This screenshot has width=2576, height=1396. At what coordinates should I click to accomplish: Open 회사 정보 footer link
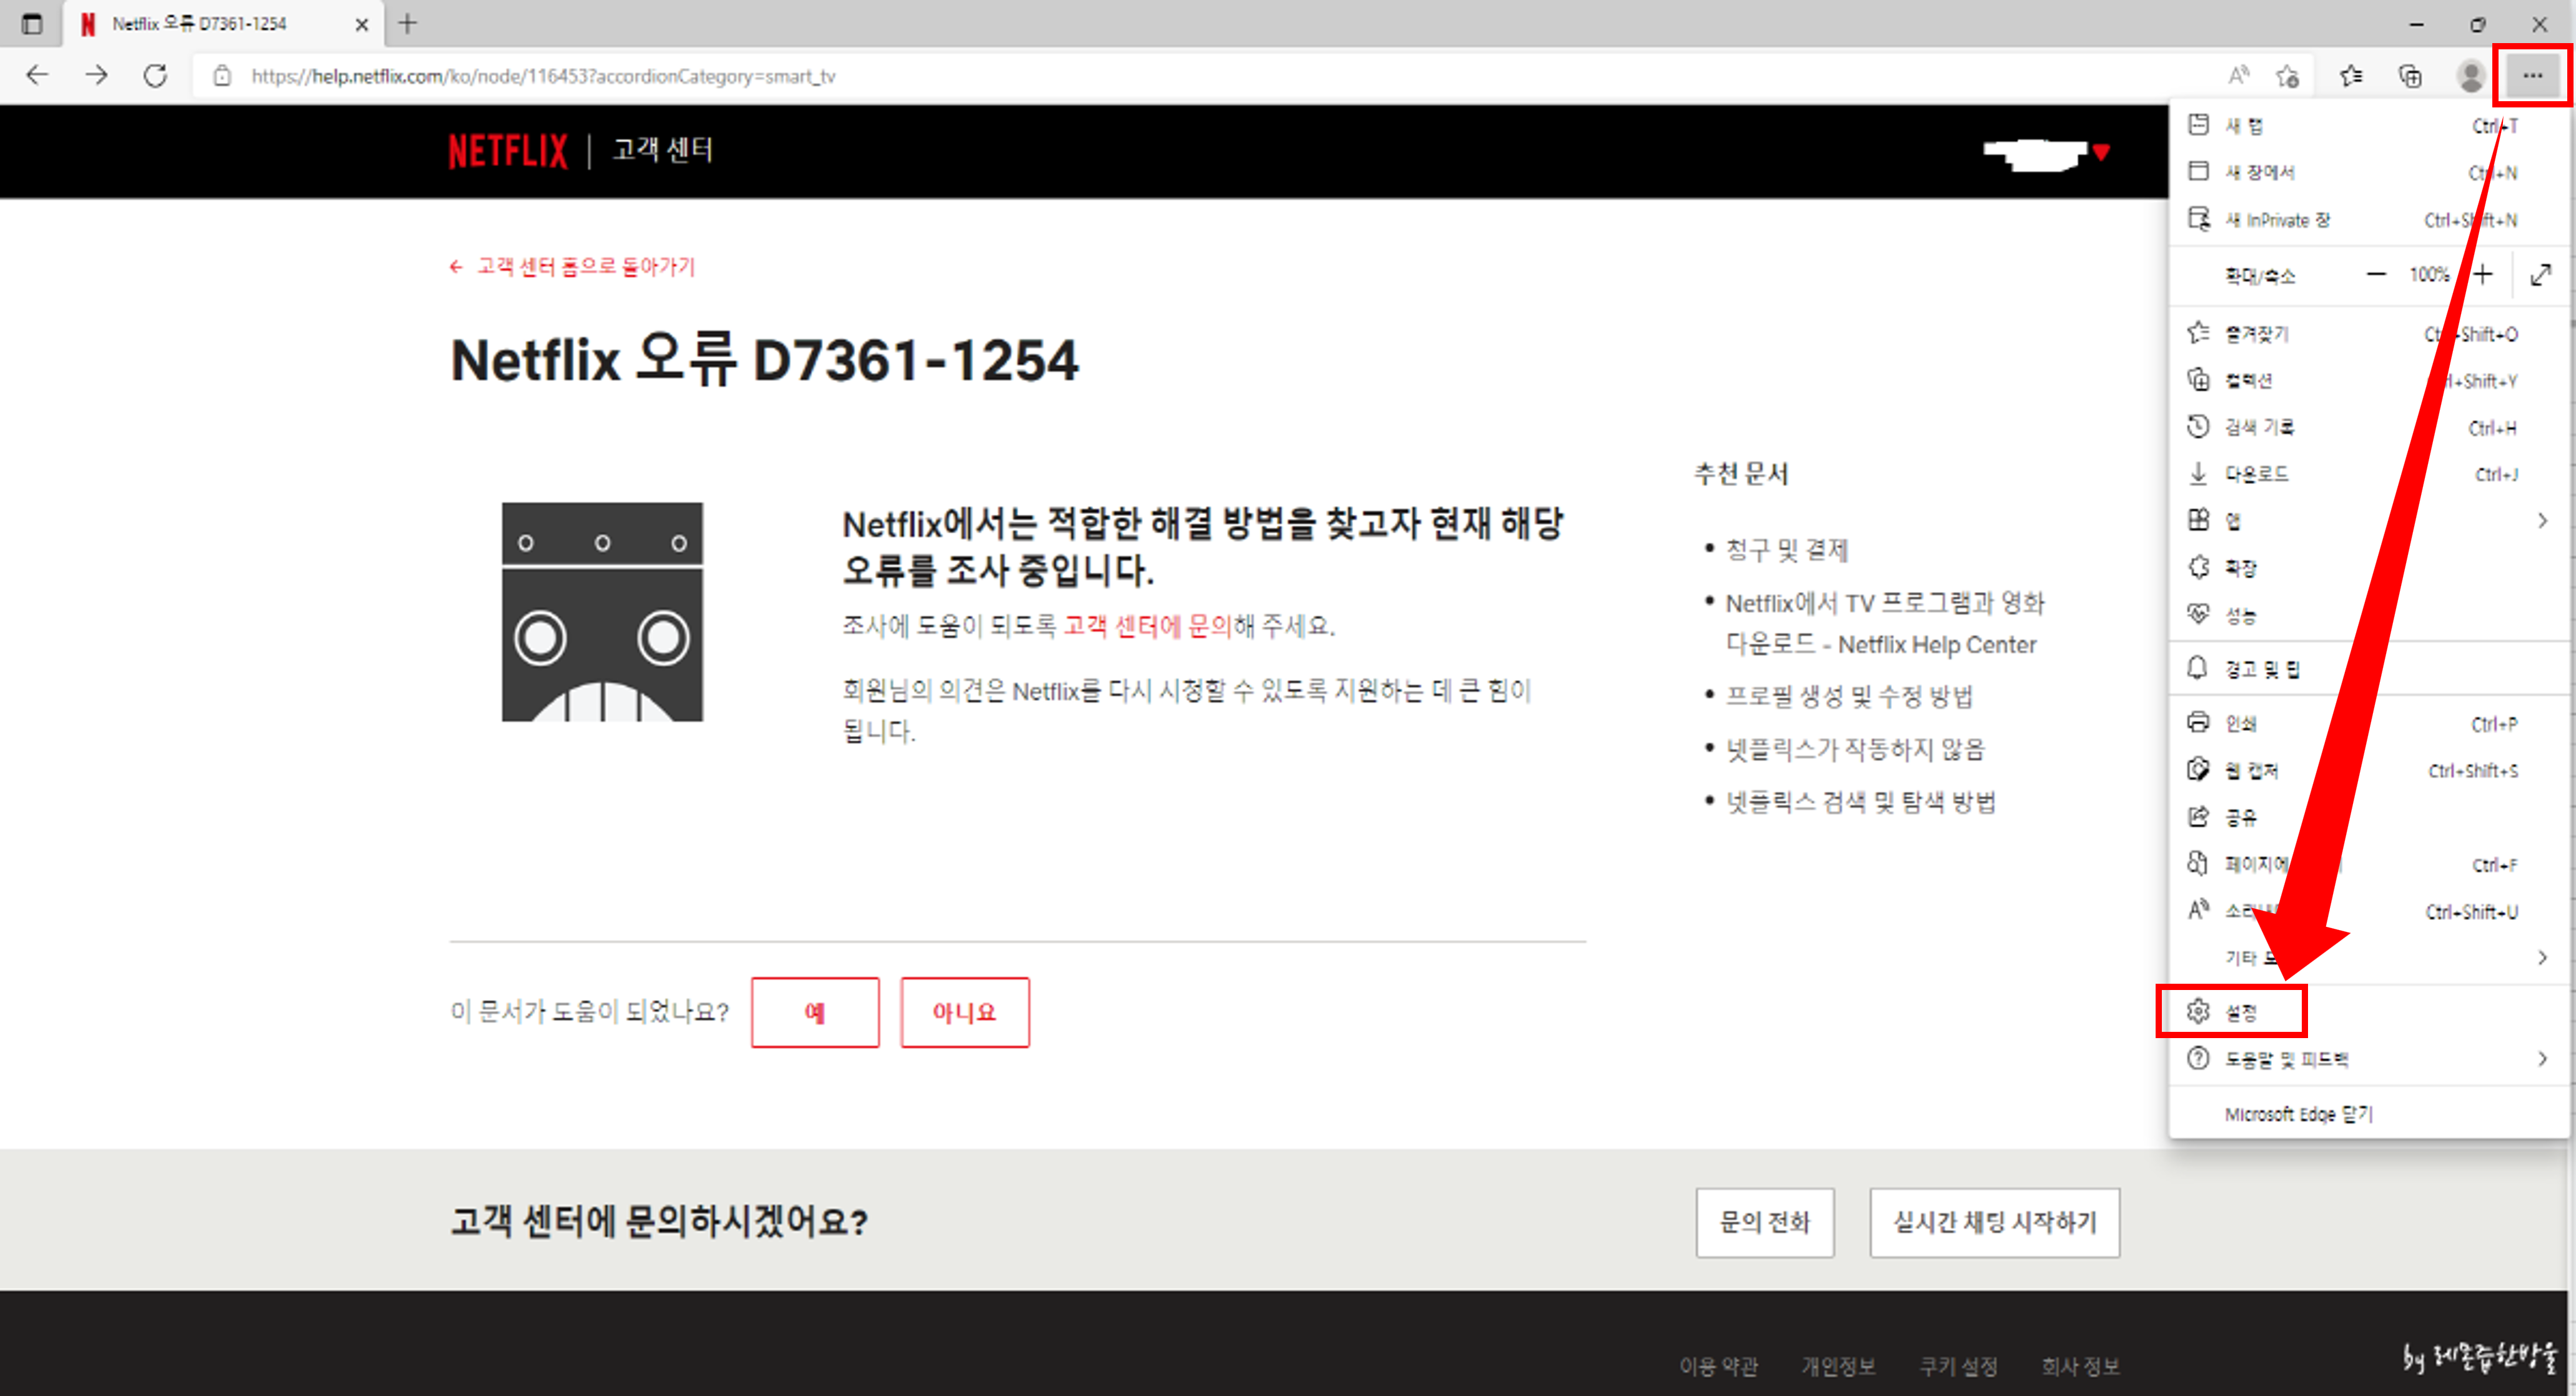[2080, 1366]
